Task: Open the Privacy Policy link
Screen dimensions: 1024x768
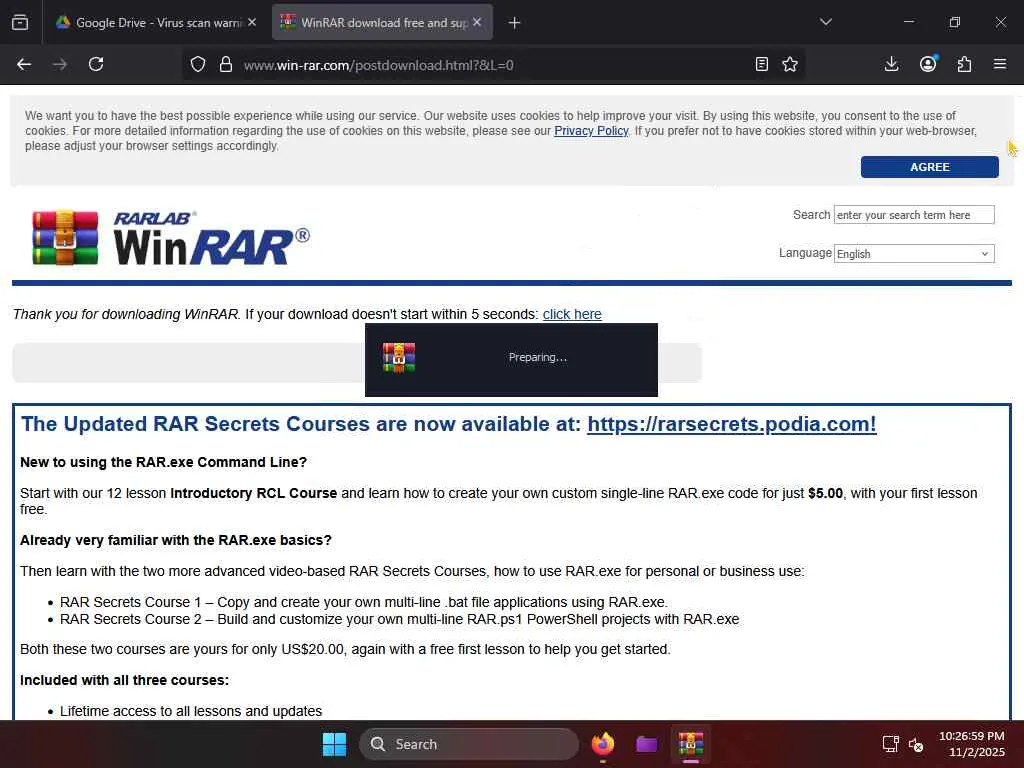Action: [591, 131]
